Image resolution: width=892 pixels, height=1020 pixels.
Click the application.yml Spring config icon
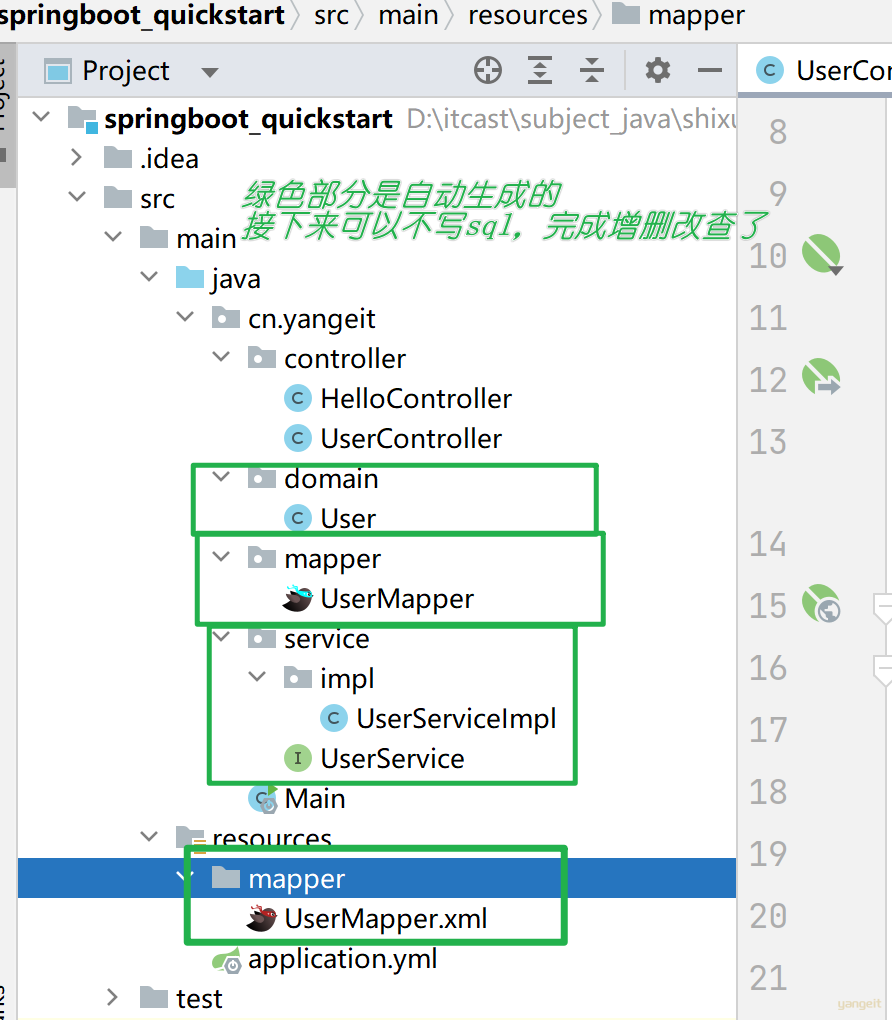tap(227, 960)
